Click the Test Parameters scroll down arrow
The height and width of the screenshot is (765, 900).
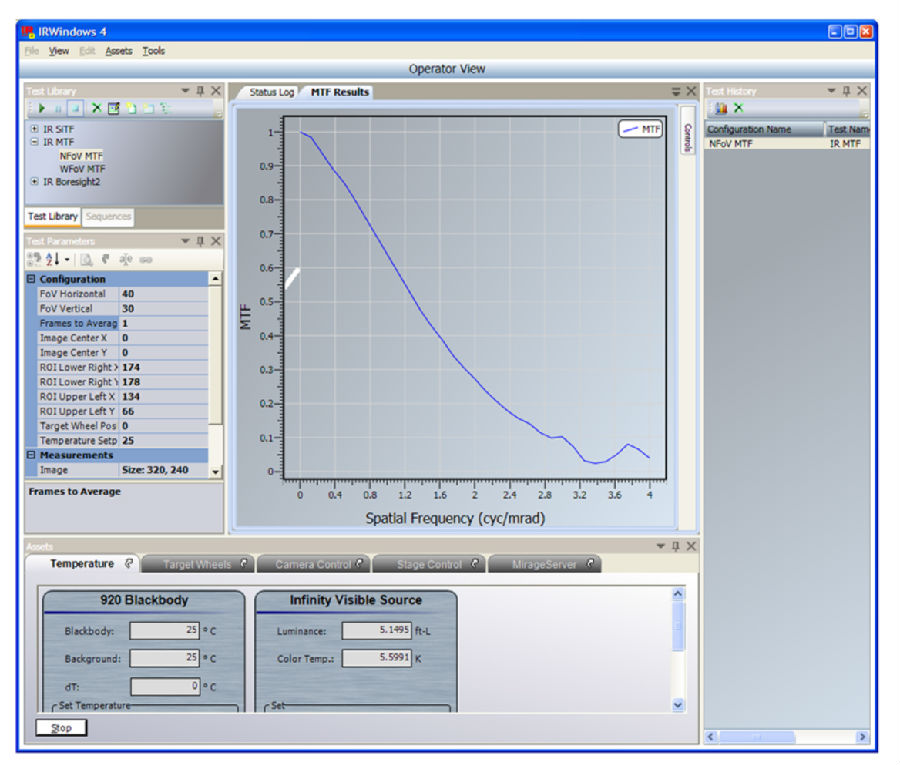point(215,472)
